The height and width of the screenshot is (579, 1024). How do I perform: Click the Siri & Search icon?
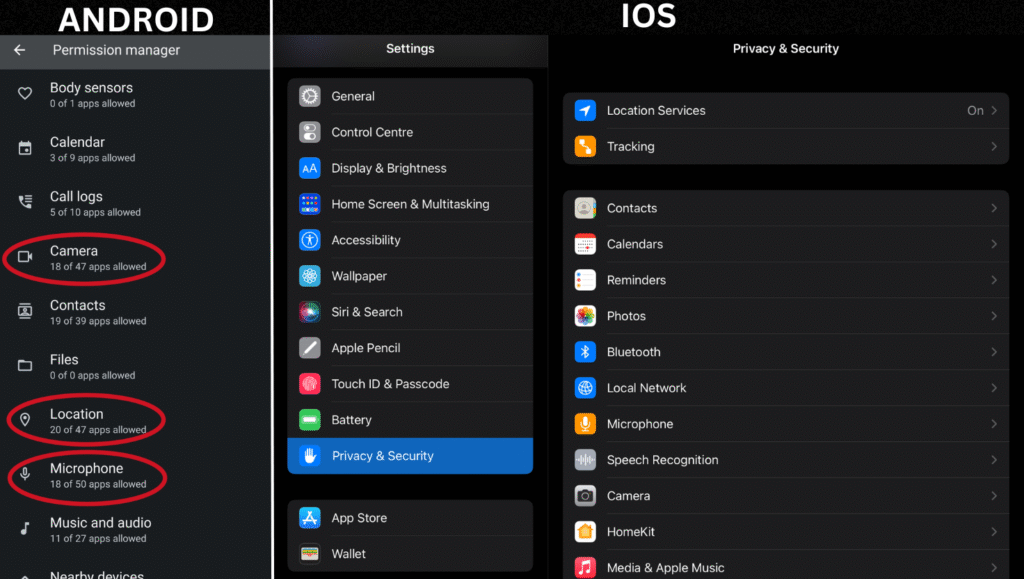pyautogui.click(x=310, y=312)
